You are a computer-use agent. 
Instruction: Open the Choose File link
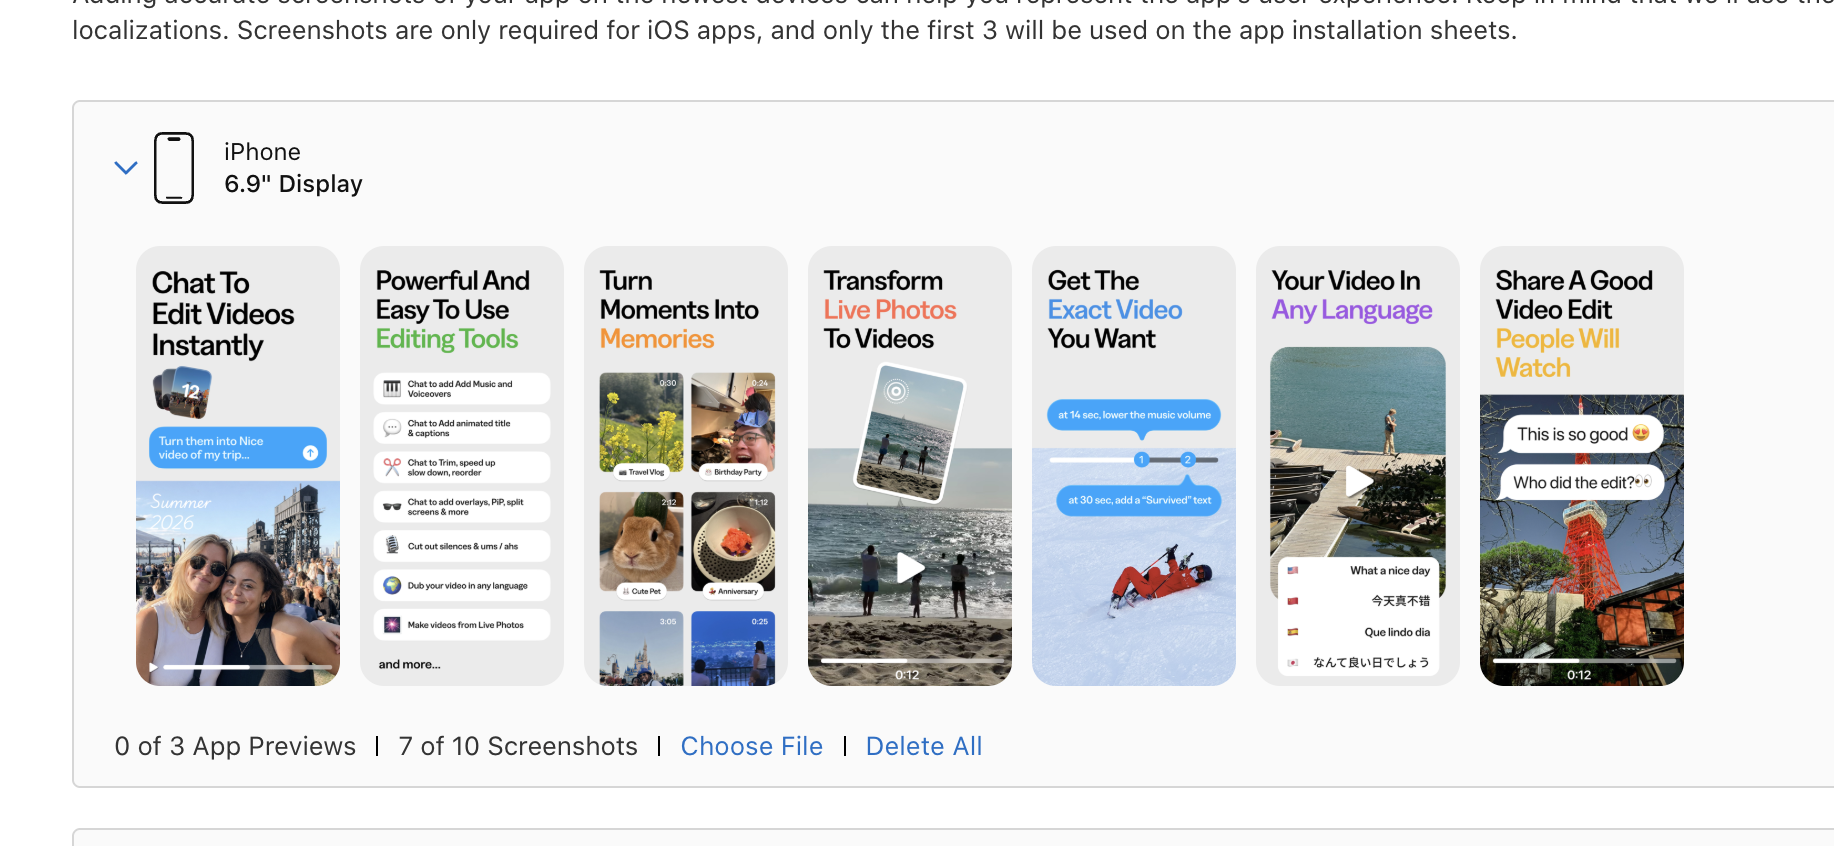(752, 746)
